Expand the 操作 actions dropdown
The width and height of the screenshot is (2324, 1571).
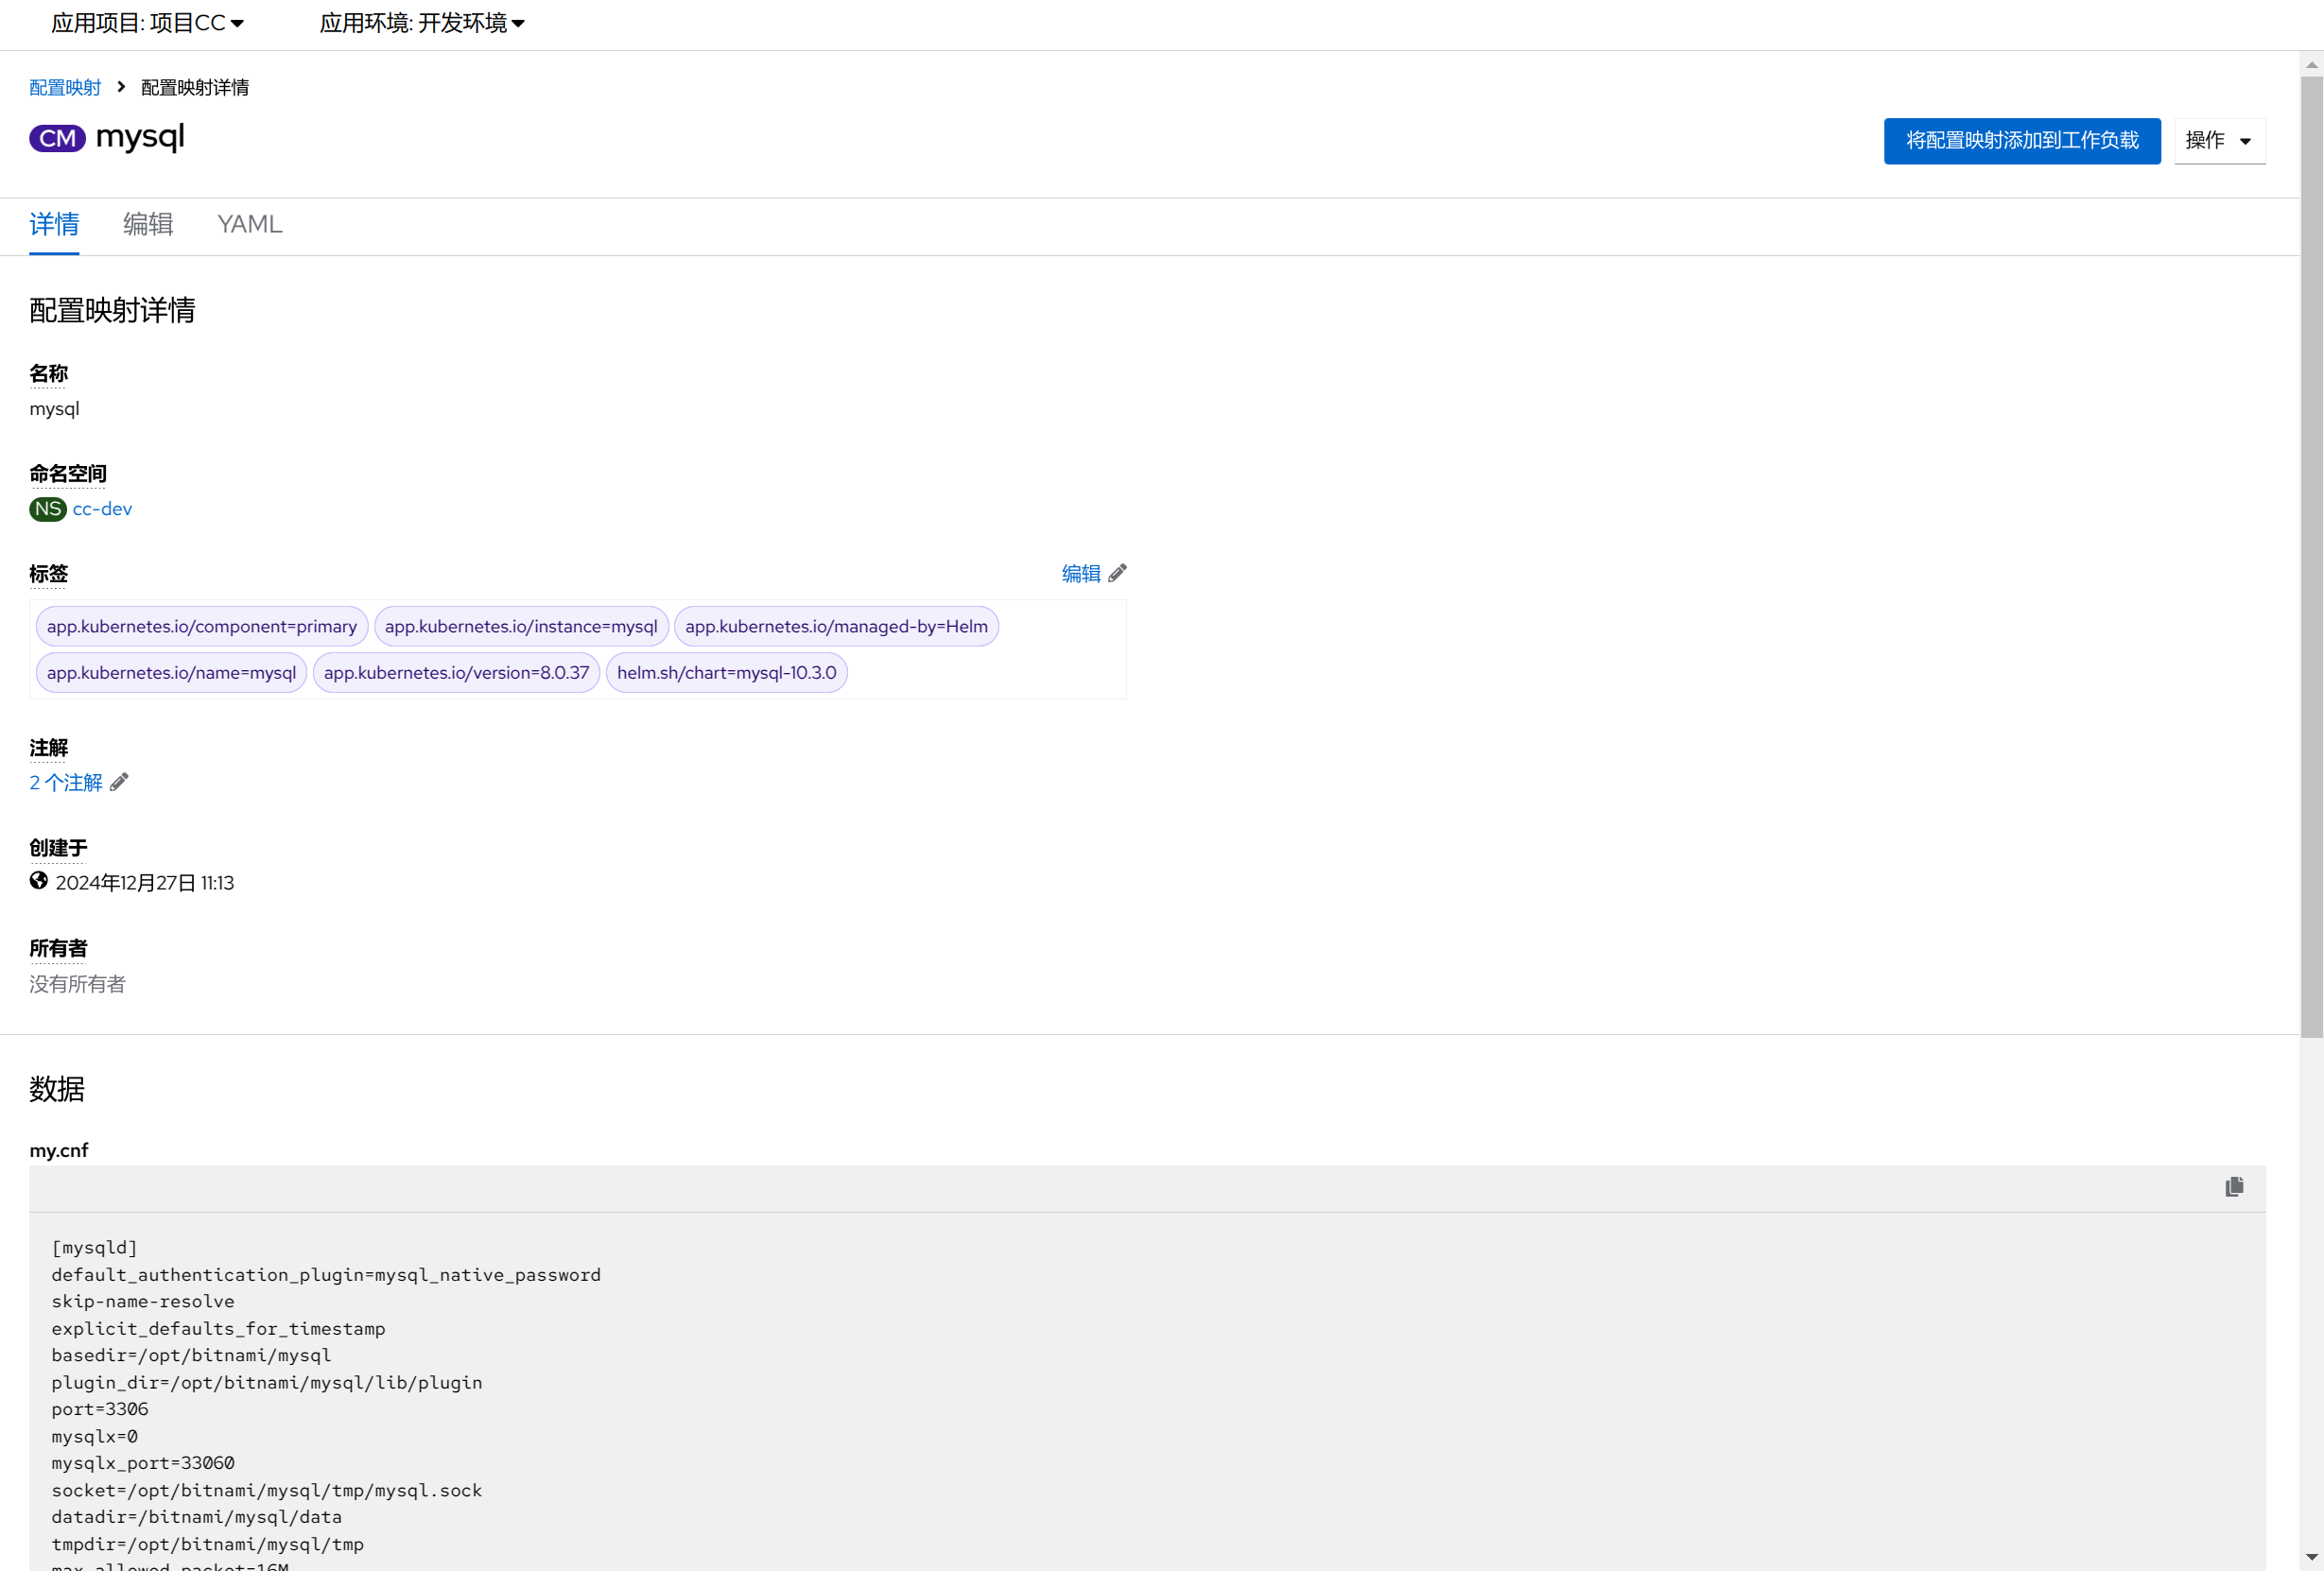2218,141
